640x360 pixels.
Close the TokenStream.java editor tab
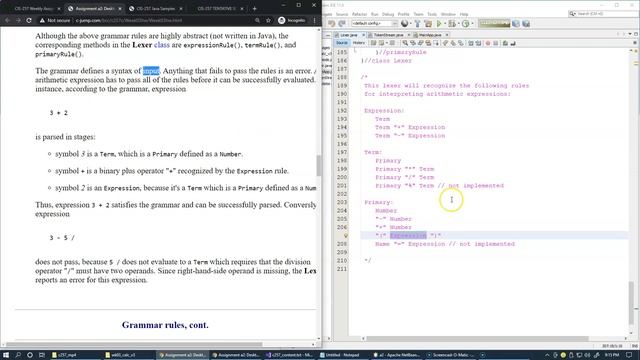tap(409, 35)
